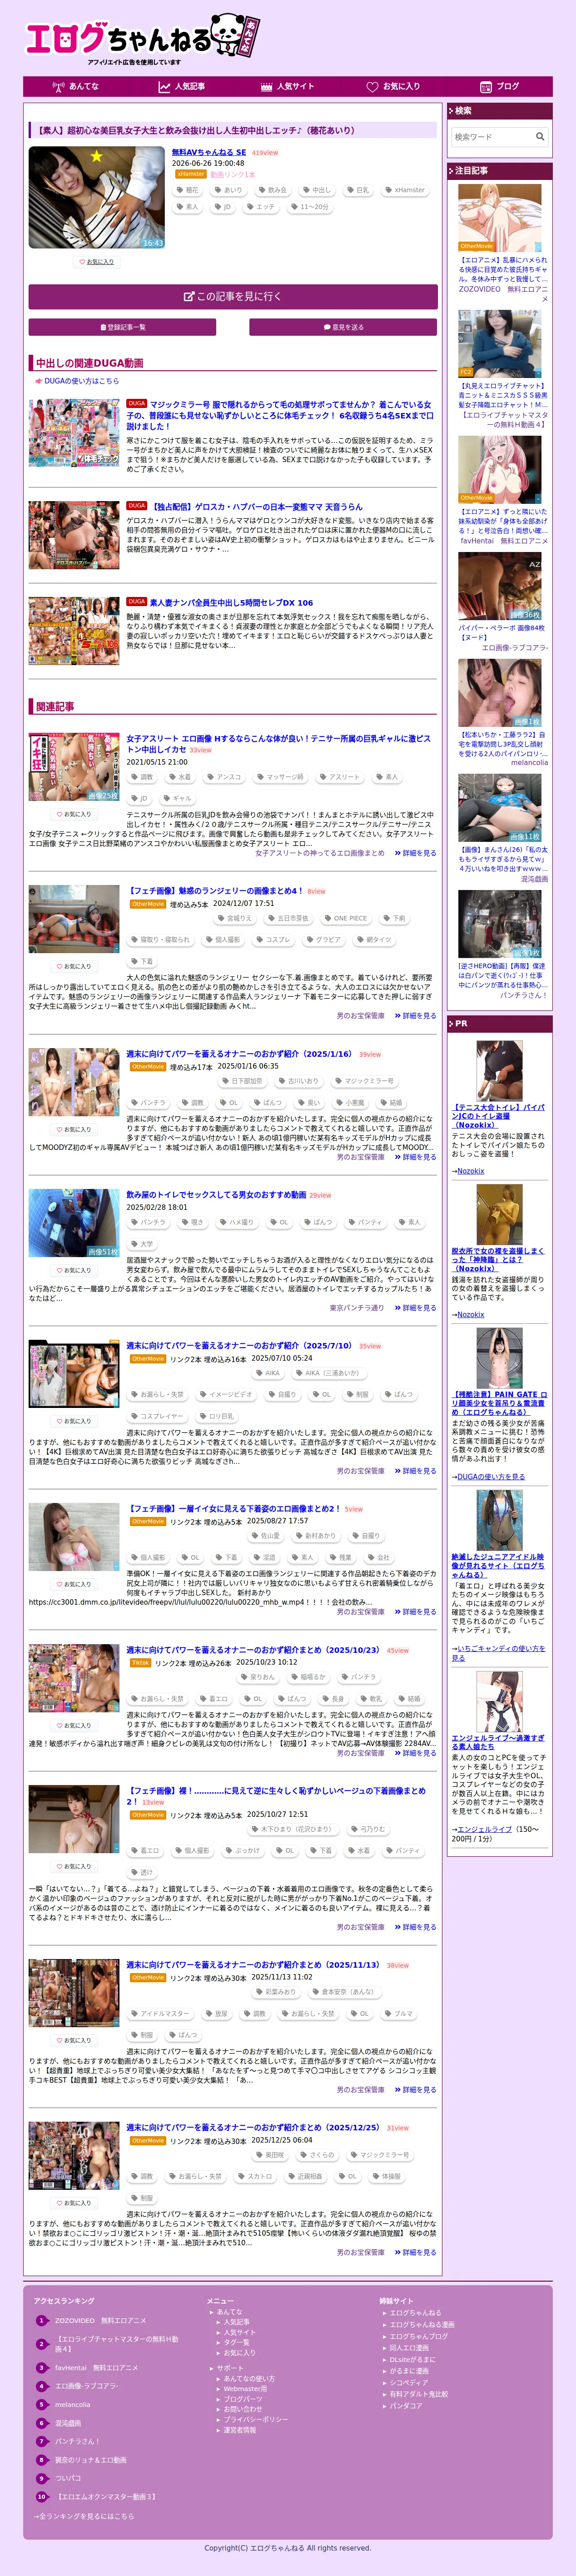Select the xHamster tag on the top article
576x2576 pixels.
point(405,190)
